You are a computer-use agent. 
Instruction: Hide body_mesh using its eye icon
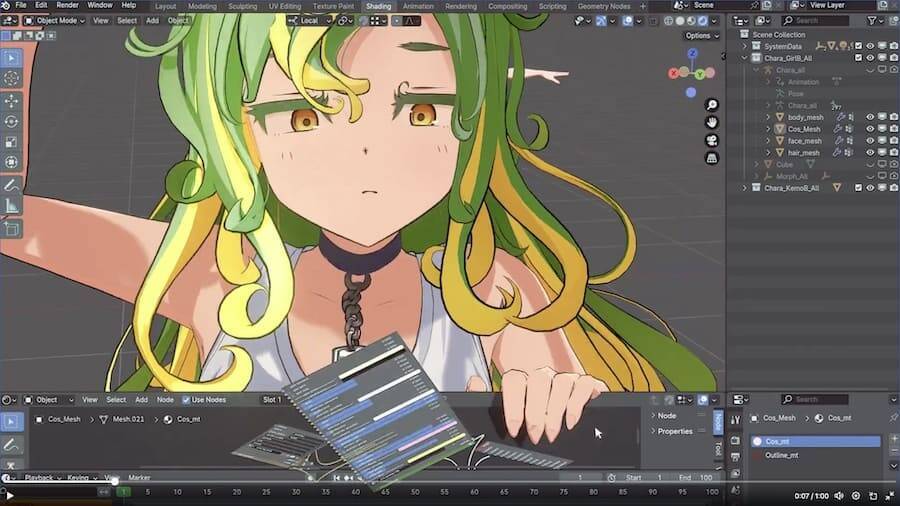[x=869, y=117]
